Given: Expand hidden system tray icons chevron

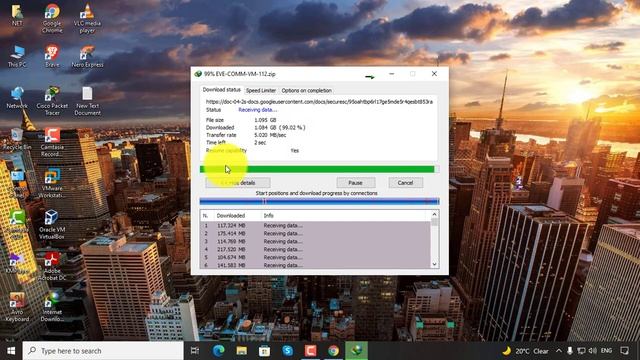Looking at the screenshot, I should pos(559,351).
